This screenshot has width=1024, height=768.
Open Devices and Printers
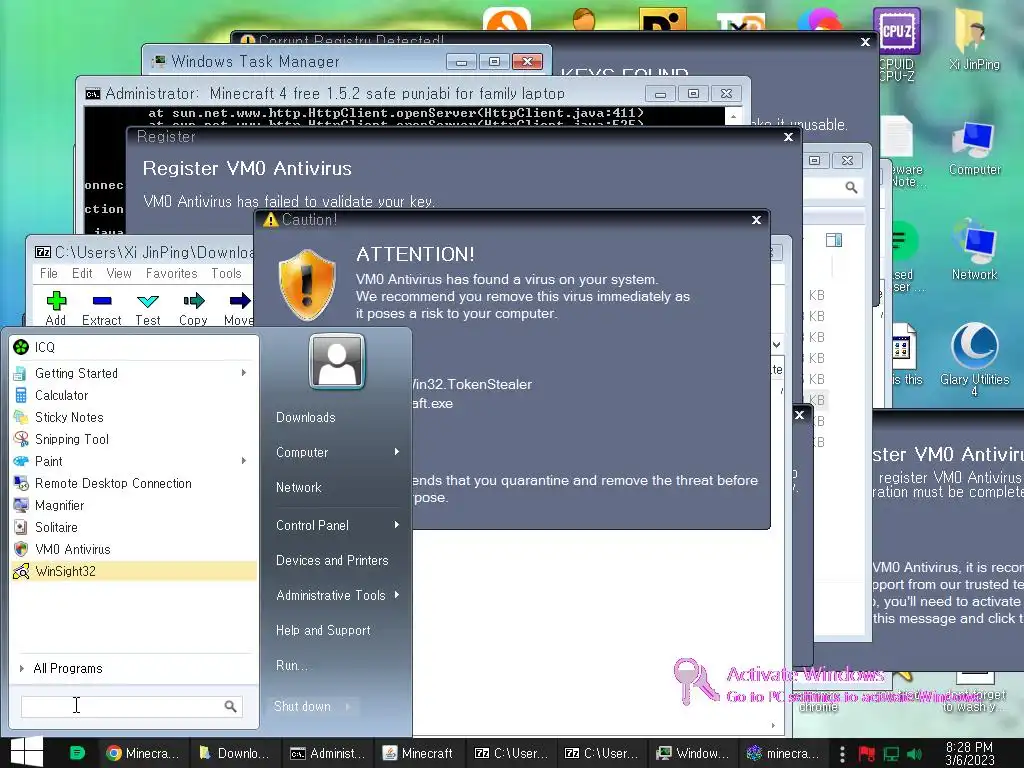332,560
